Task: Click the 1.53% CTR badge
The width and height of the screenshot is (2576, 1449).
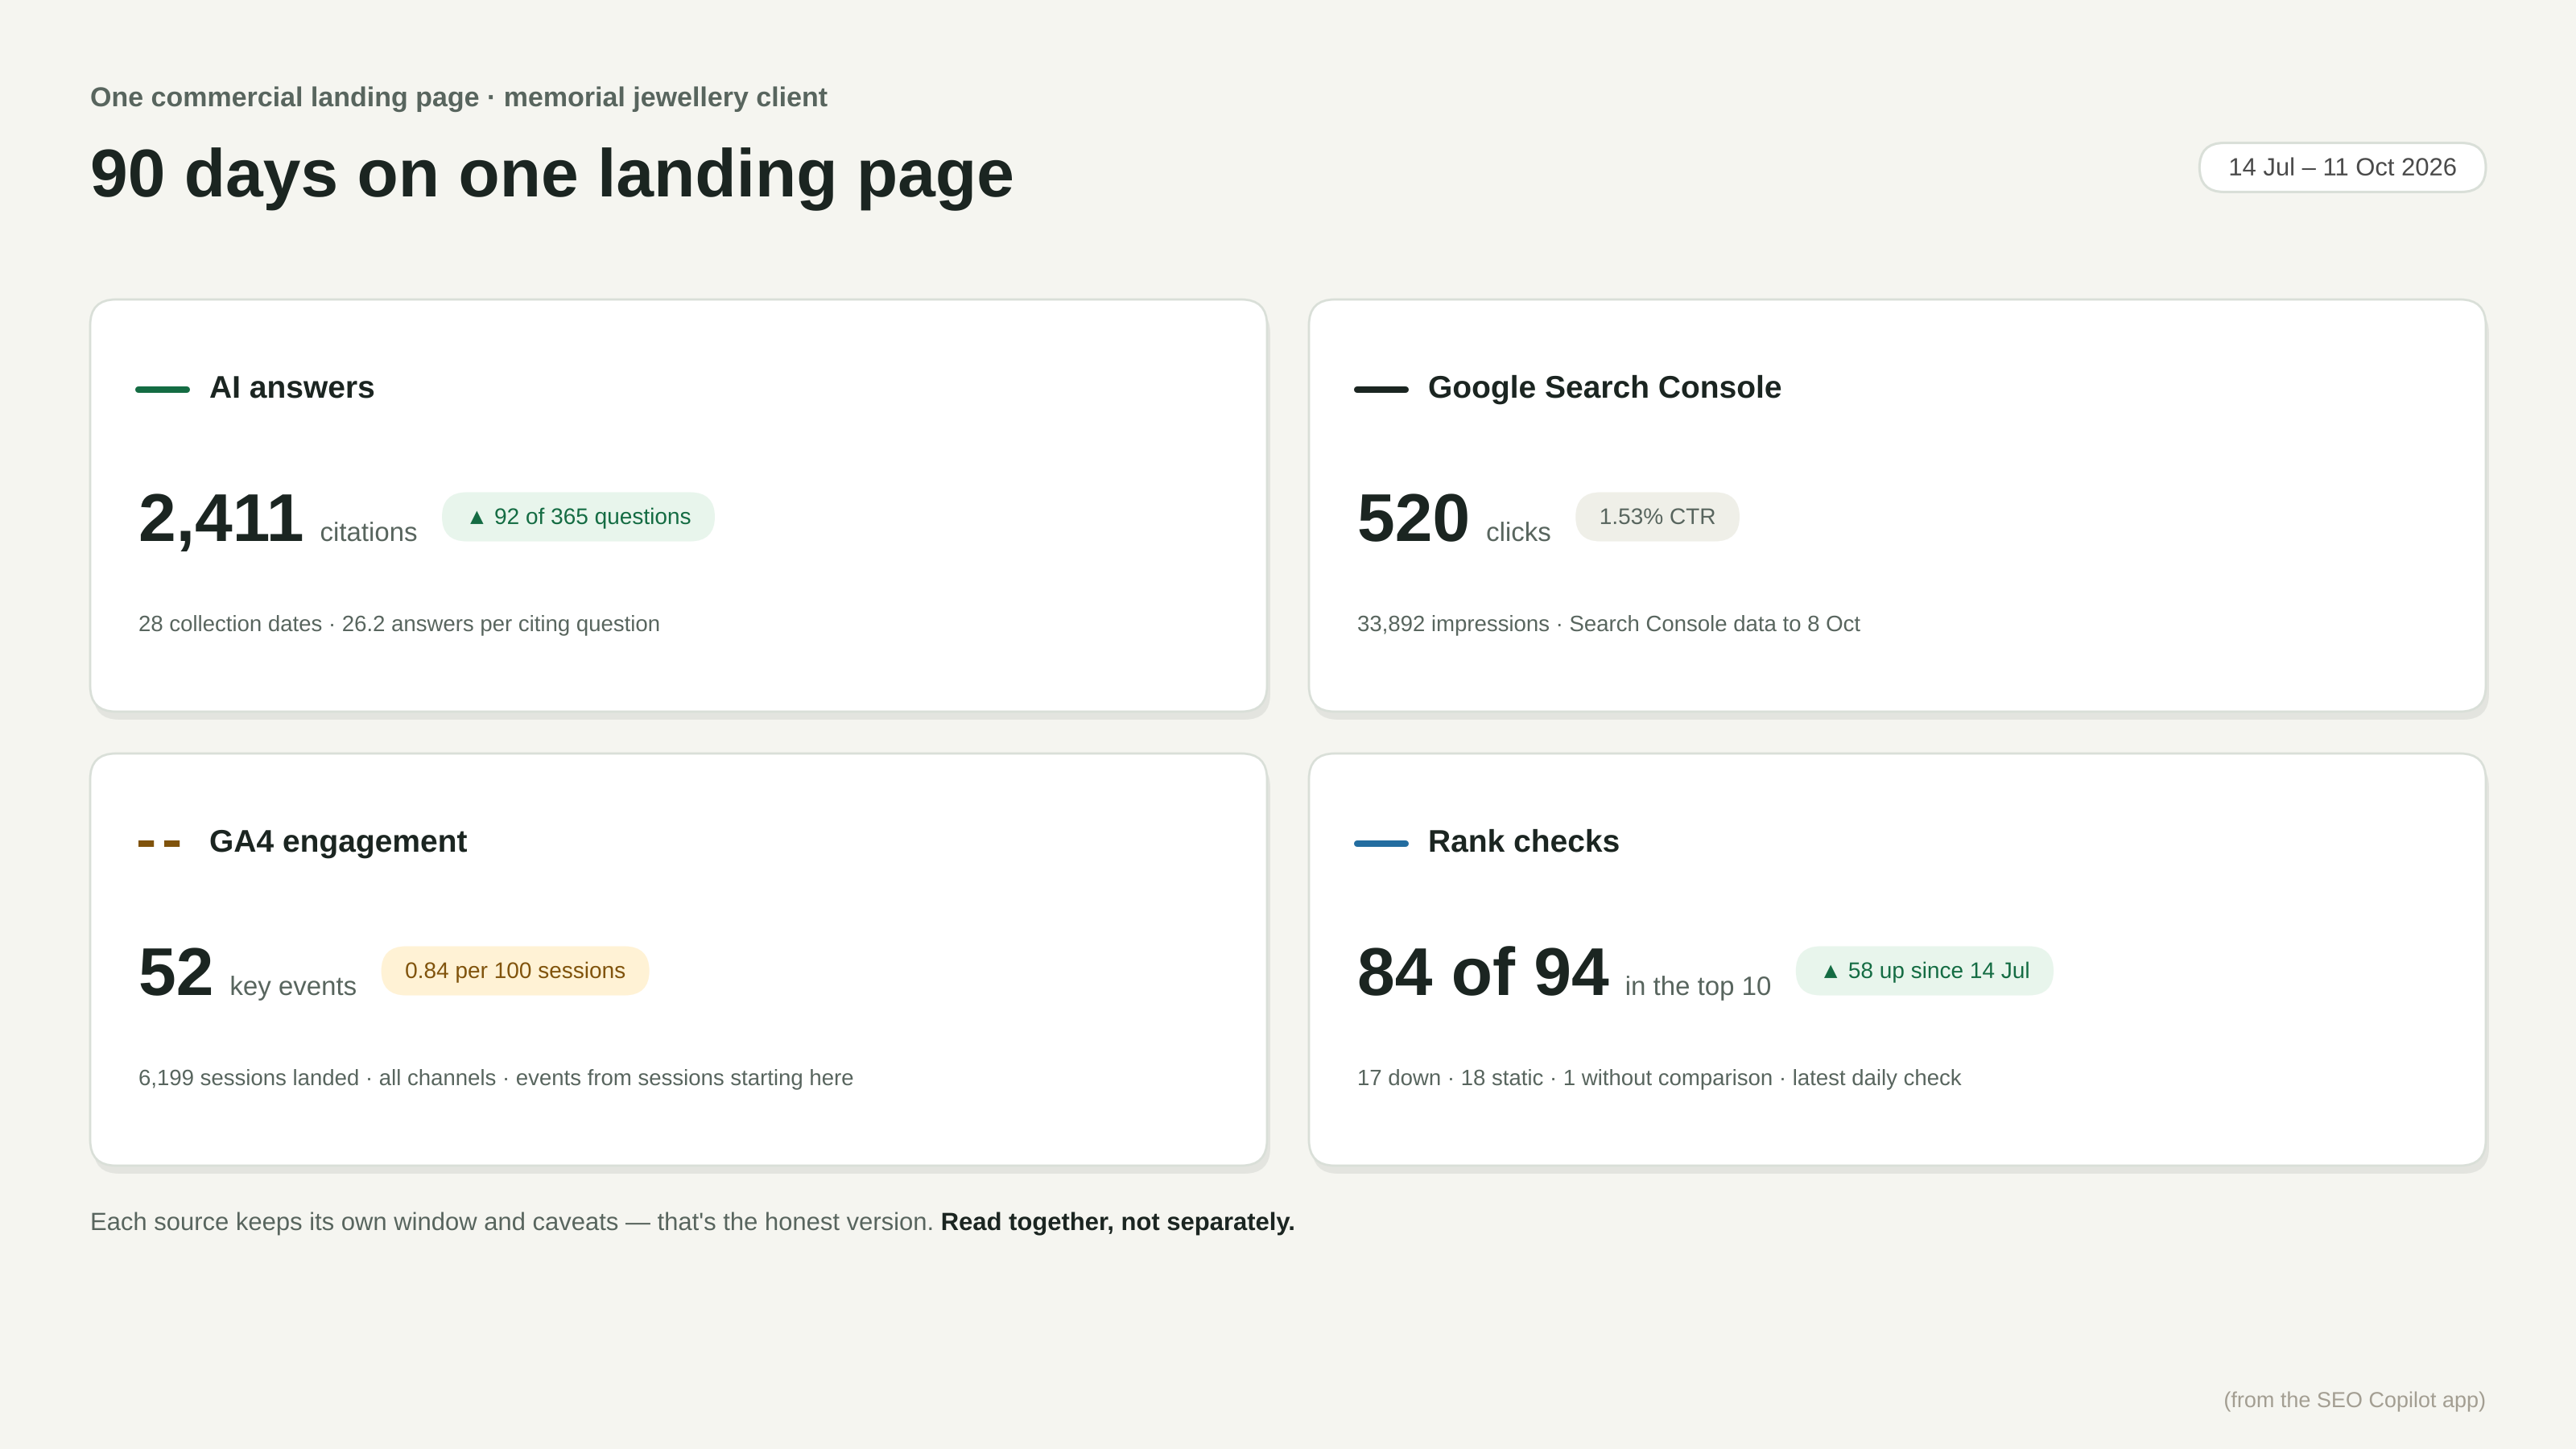Action: click(1657, 517)
